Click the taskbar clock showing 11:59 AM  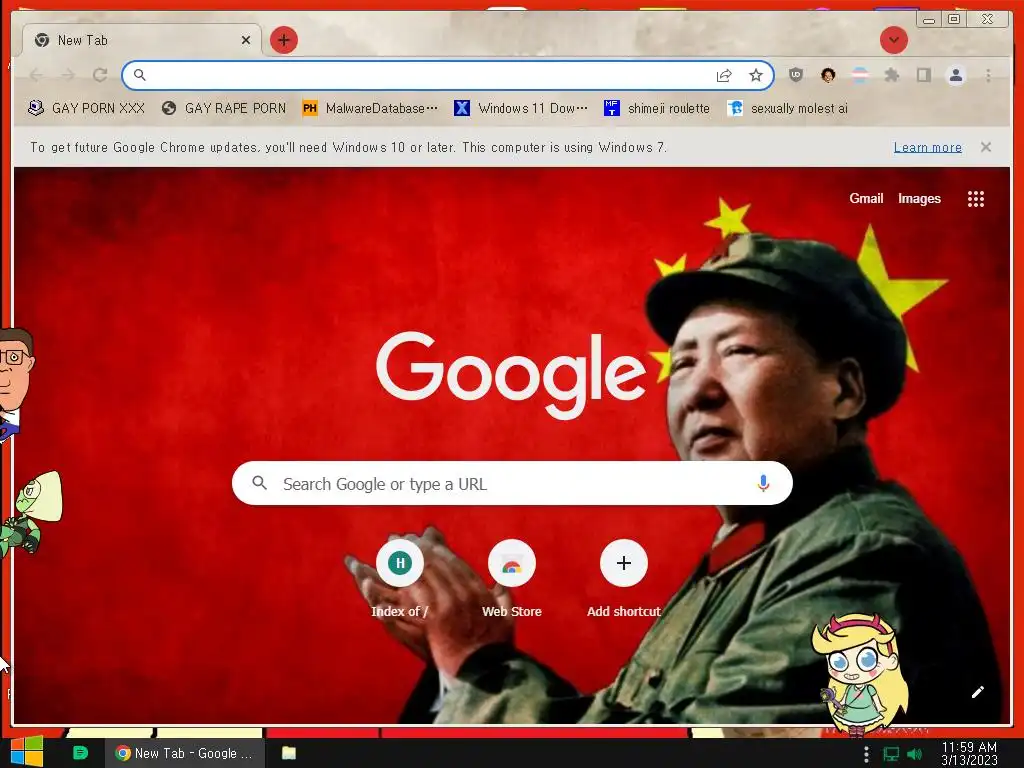click(969, 753)
